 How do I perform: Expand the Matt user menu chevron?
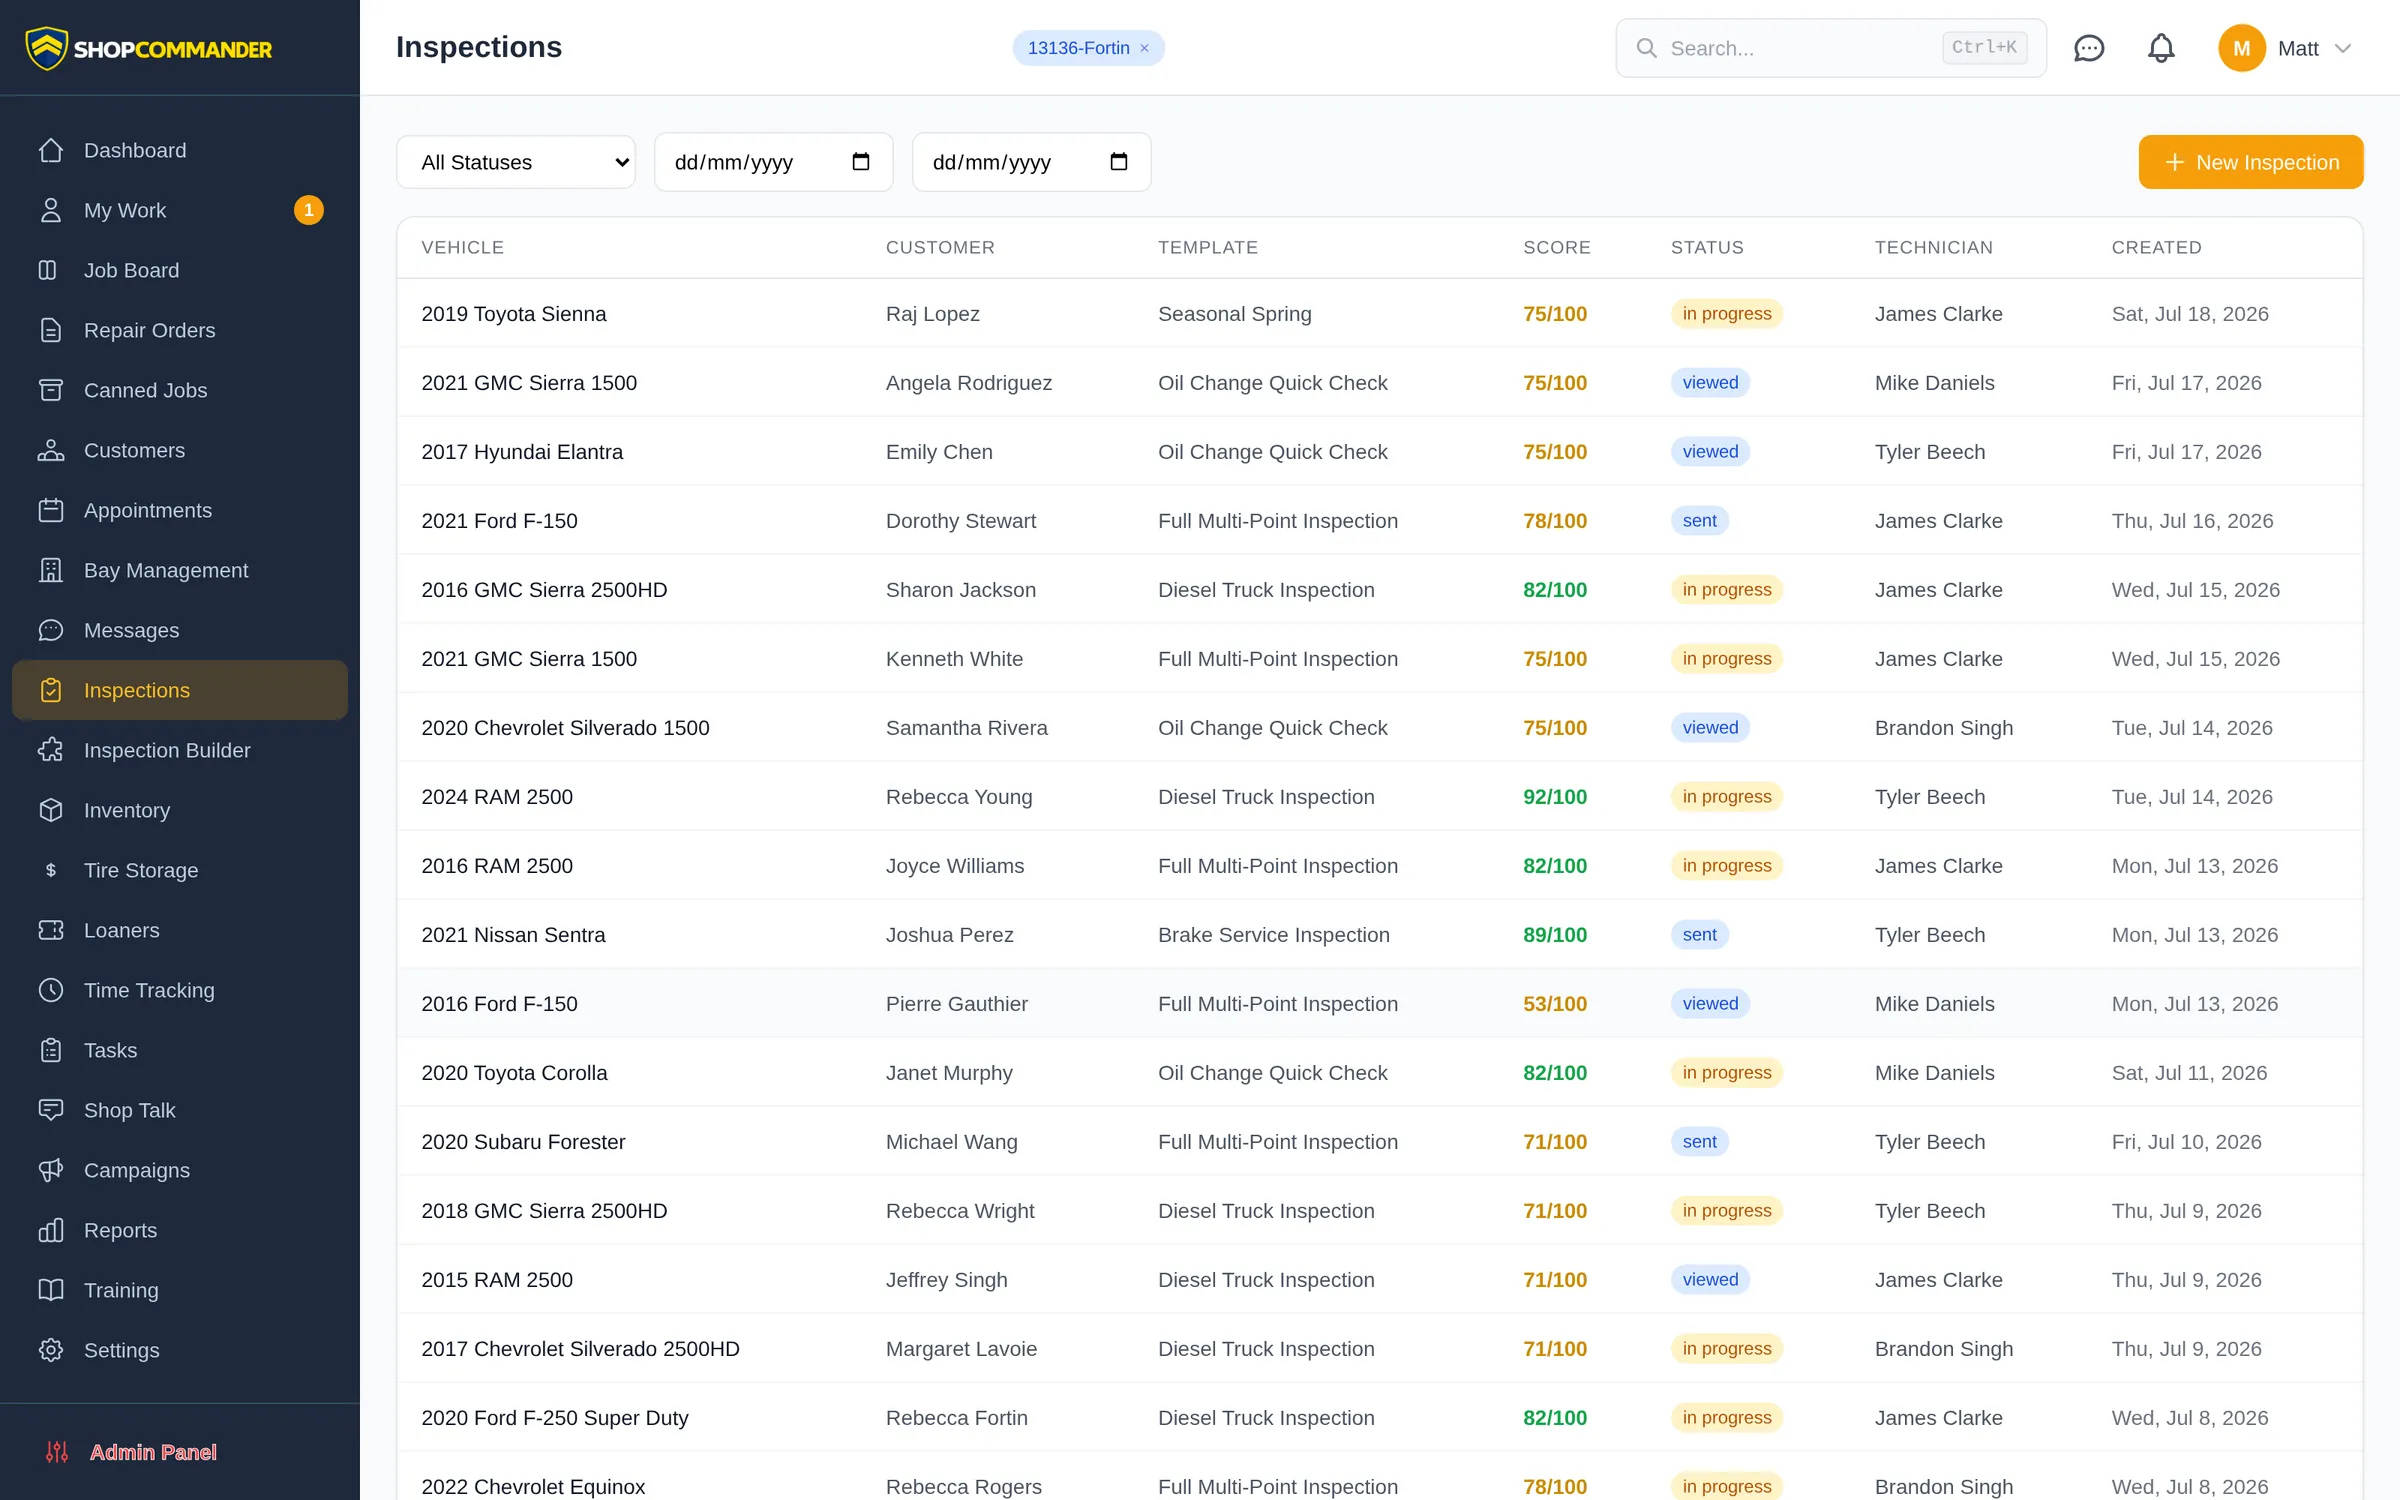coord(2343,48)
